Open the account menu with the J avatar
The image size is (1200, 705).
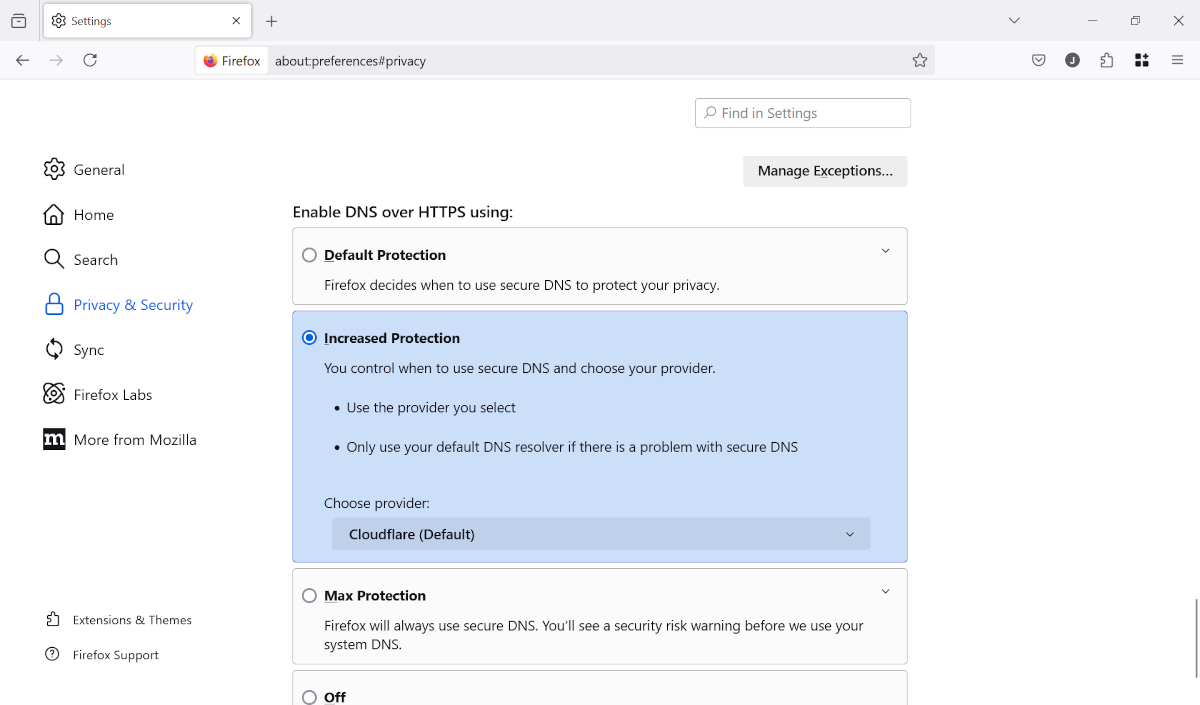[x=1072, y=60]
